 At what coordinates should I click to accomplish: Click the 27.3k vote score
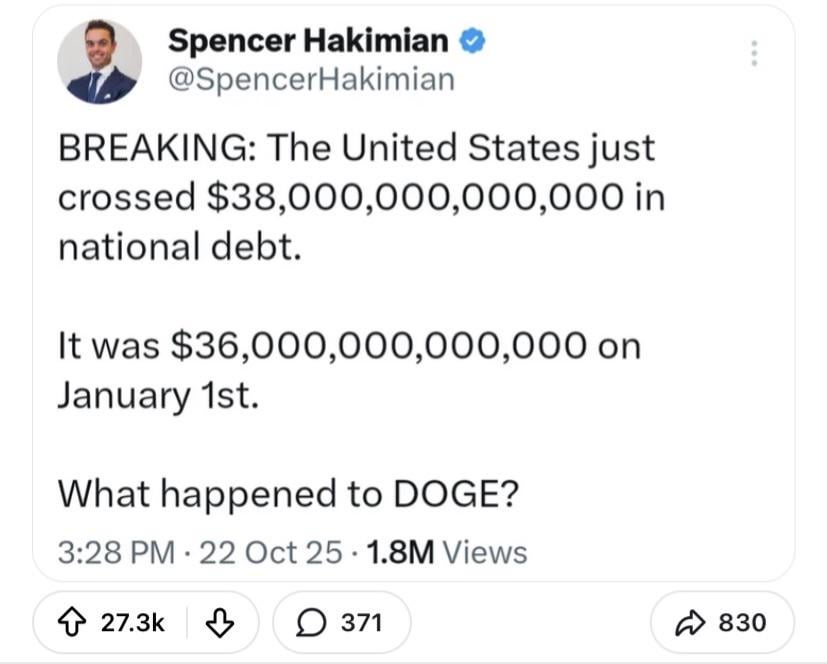pos(133,622)
